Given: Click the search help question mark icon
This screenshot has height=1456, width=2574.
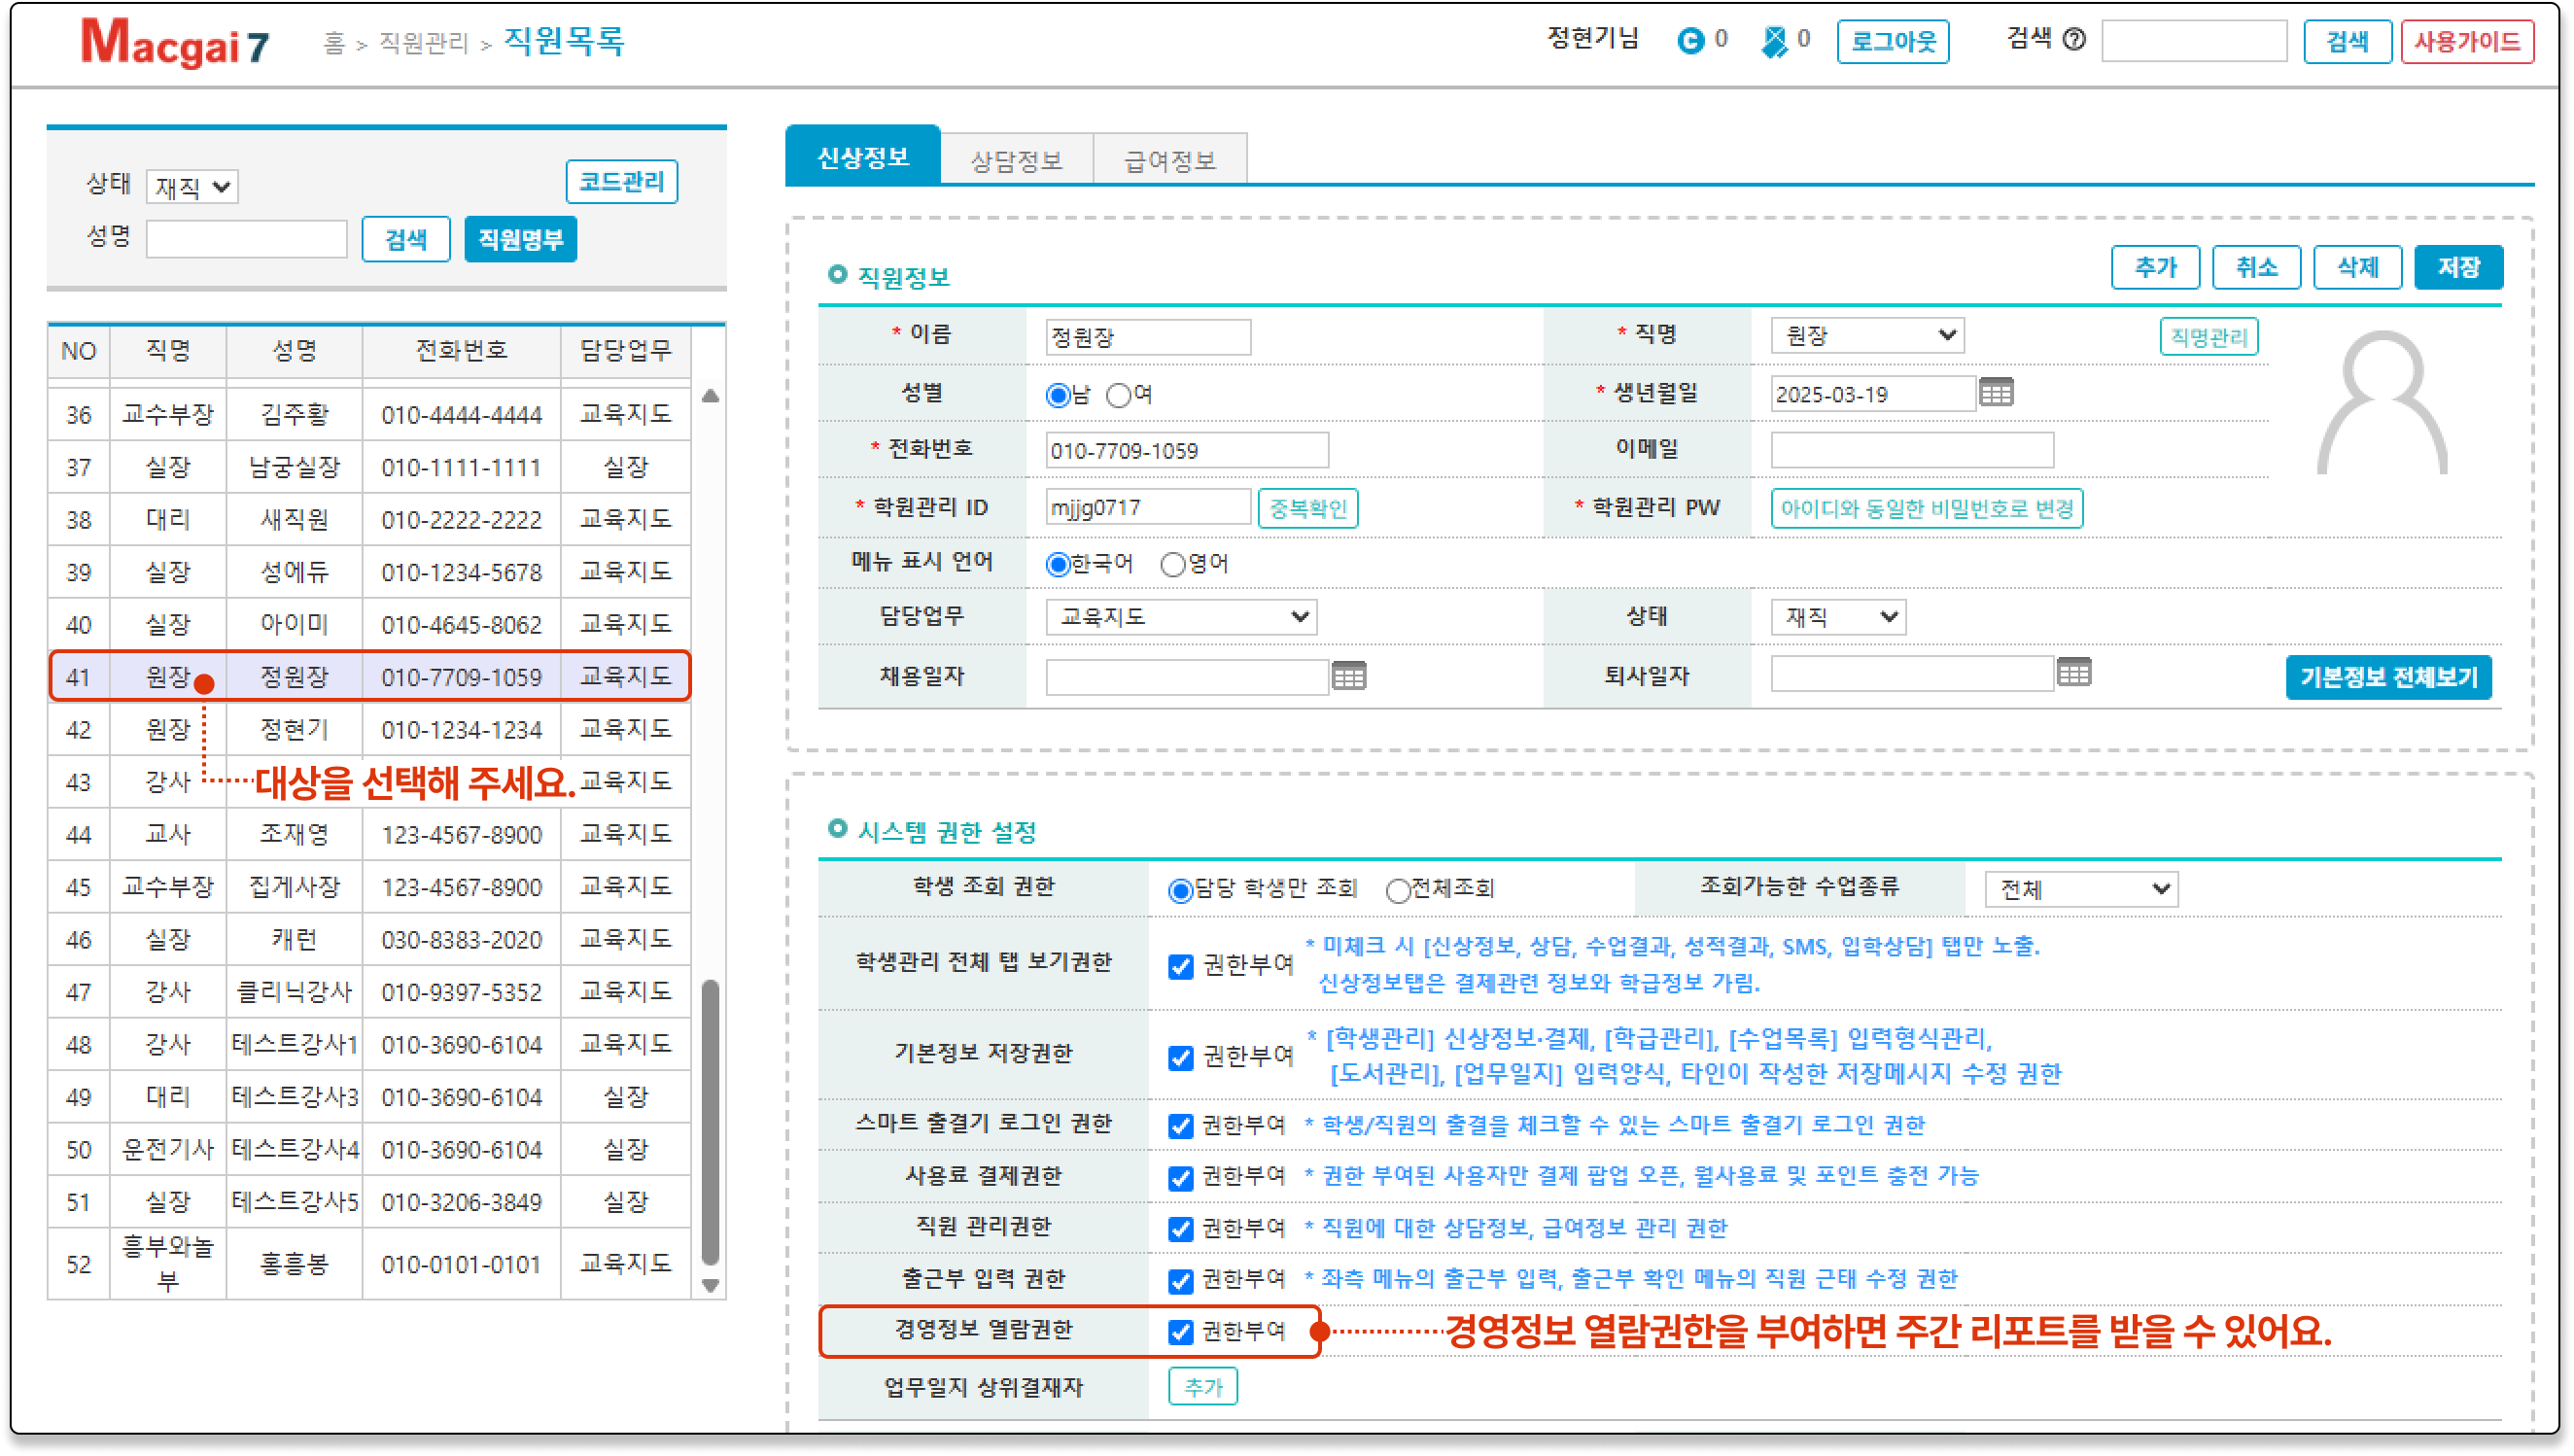Looking at the screenshot, I should tap(2075, 40).
